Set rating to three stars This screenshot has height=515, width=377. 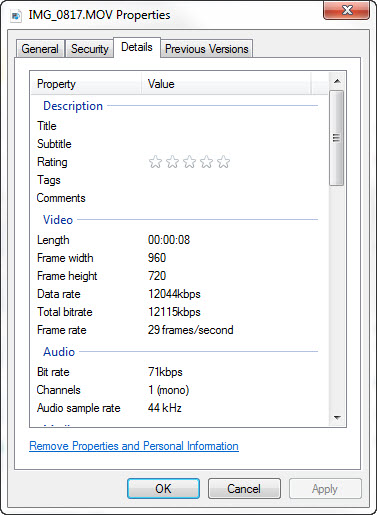tap(189, 162)
